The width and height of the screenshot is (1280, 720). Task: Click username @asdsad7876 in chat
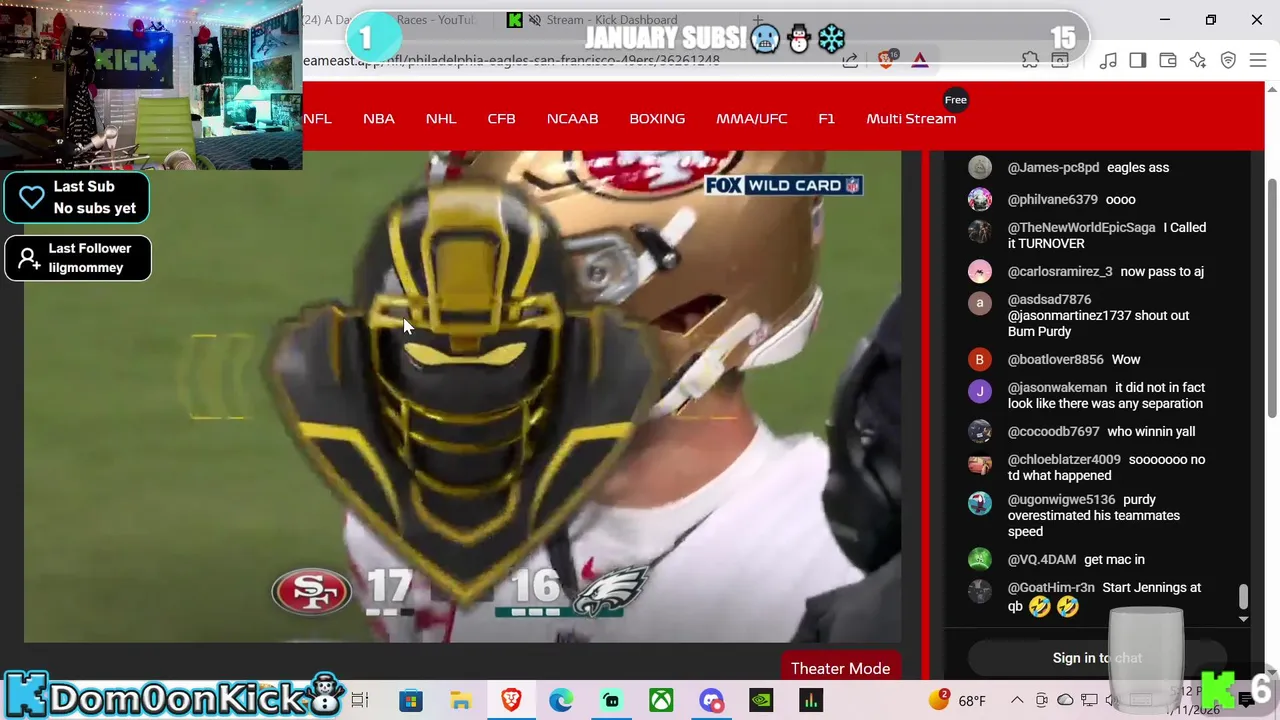pos(1049,299)
